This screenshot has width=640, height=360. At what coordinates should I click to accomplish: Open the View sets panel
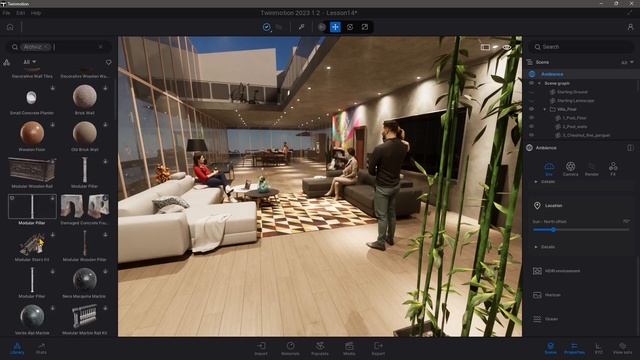pos(622,349)
